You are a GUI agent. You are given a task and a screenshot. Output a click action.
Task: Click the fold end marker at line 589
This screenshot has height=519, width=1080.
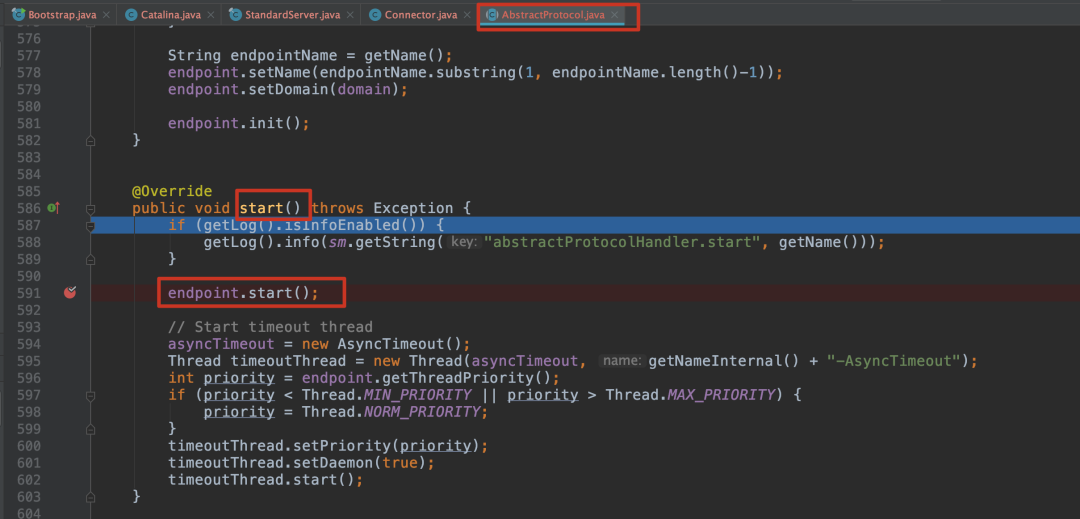[90, 259]
